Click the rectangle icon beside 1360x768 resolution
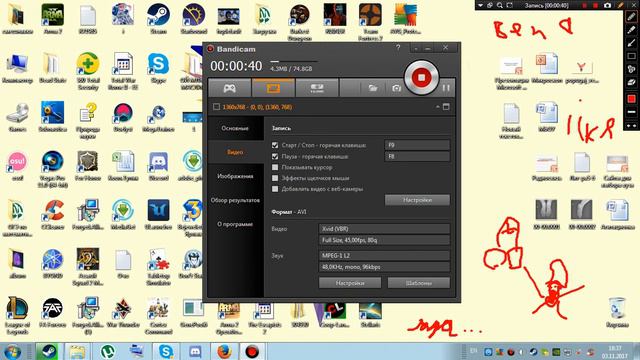 (x=216, y=107)
